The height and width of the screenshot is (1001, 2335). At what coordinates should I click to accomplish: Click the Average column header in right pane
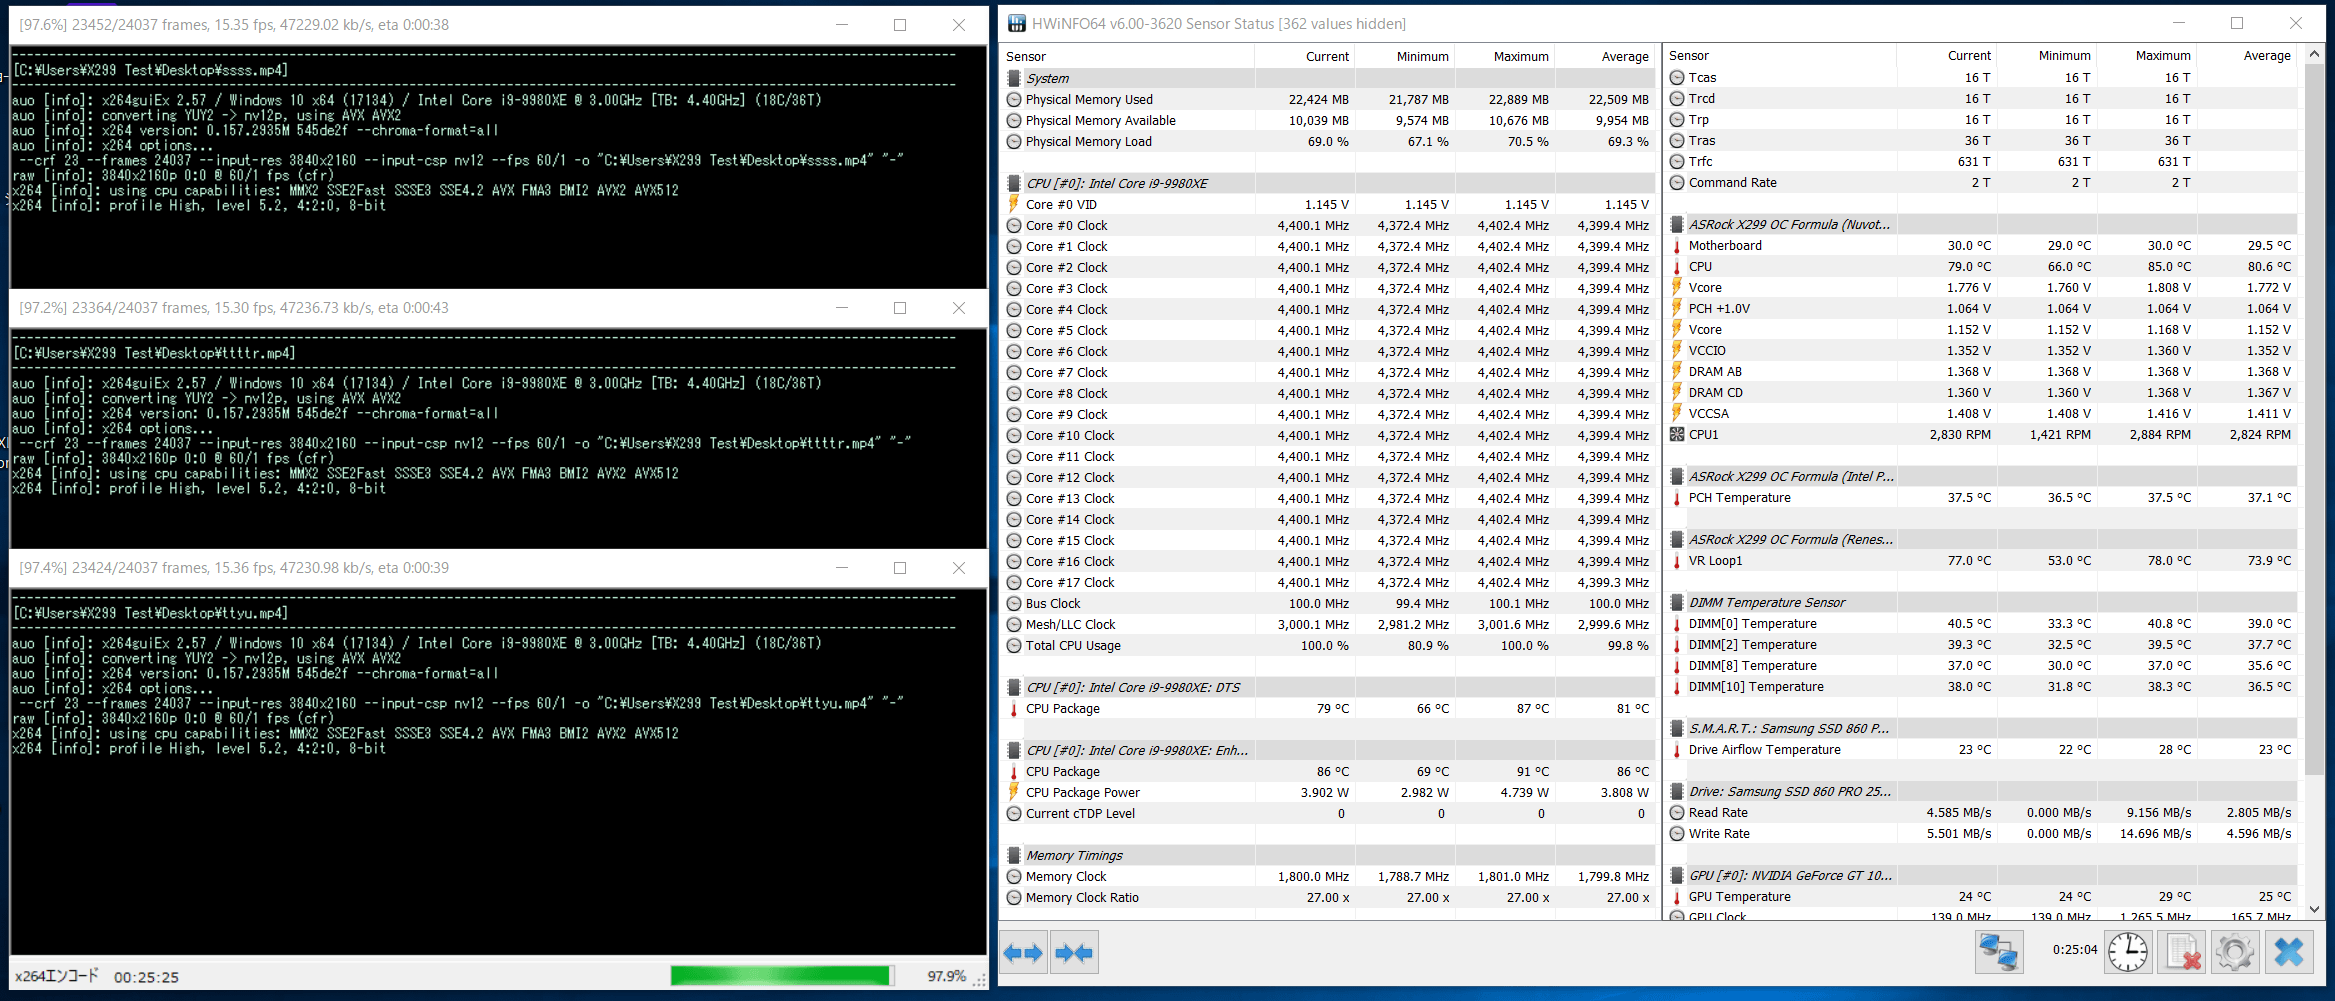pos(2246,55)
